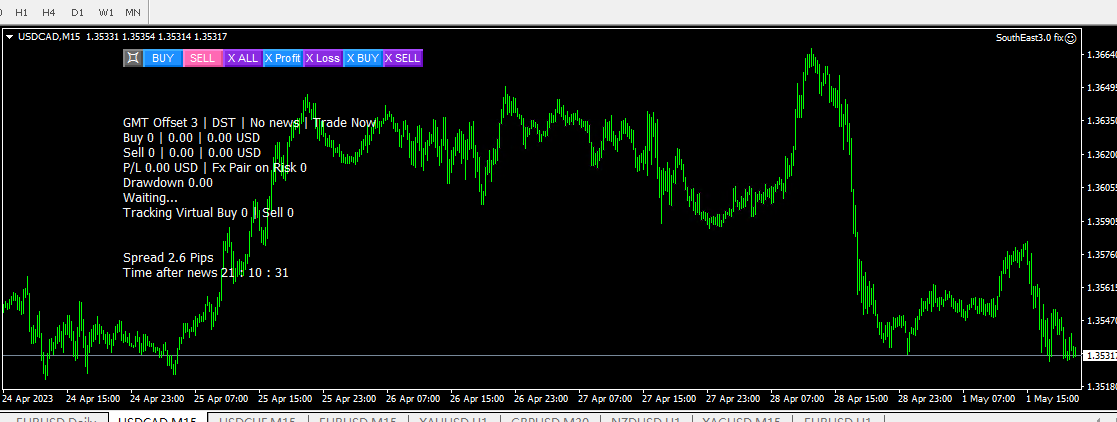Open the EURUSD,Daily chart tab

55,418
